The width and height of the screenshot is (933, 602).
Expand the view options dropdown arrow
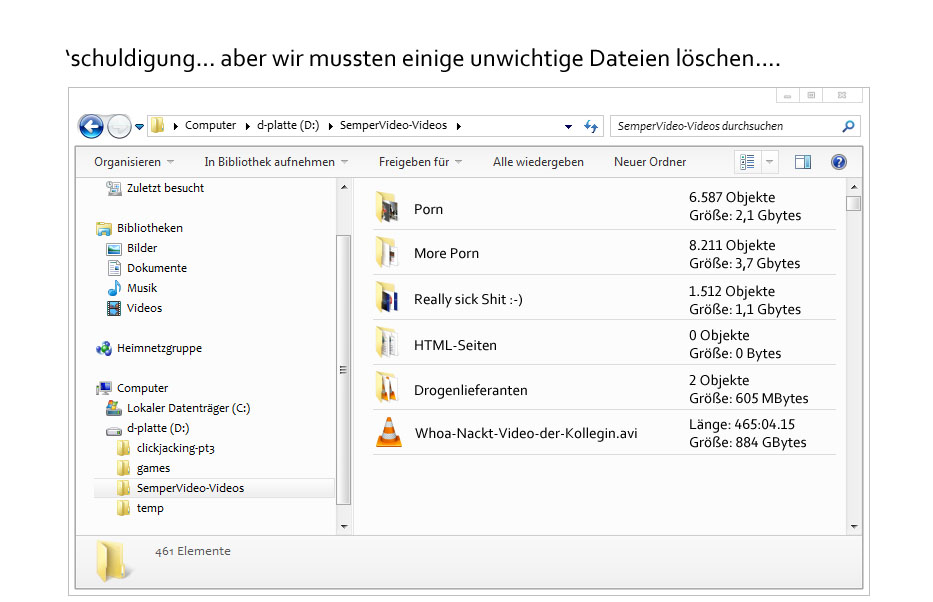(x=769, y=162)
